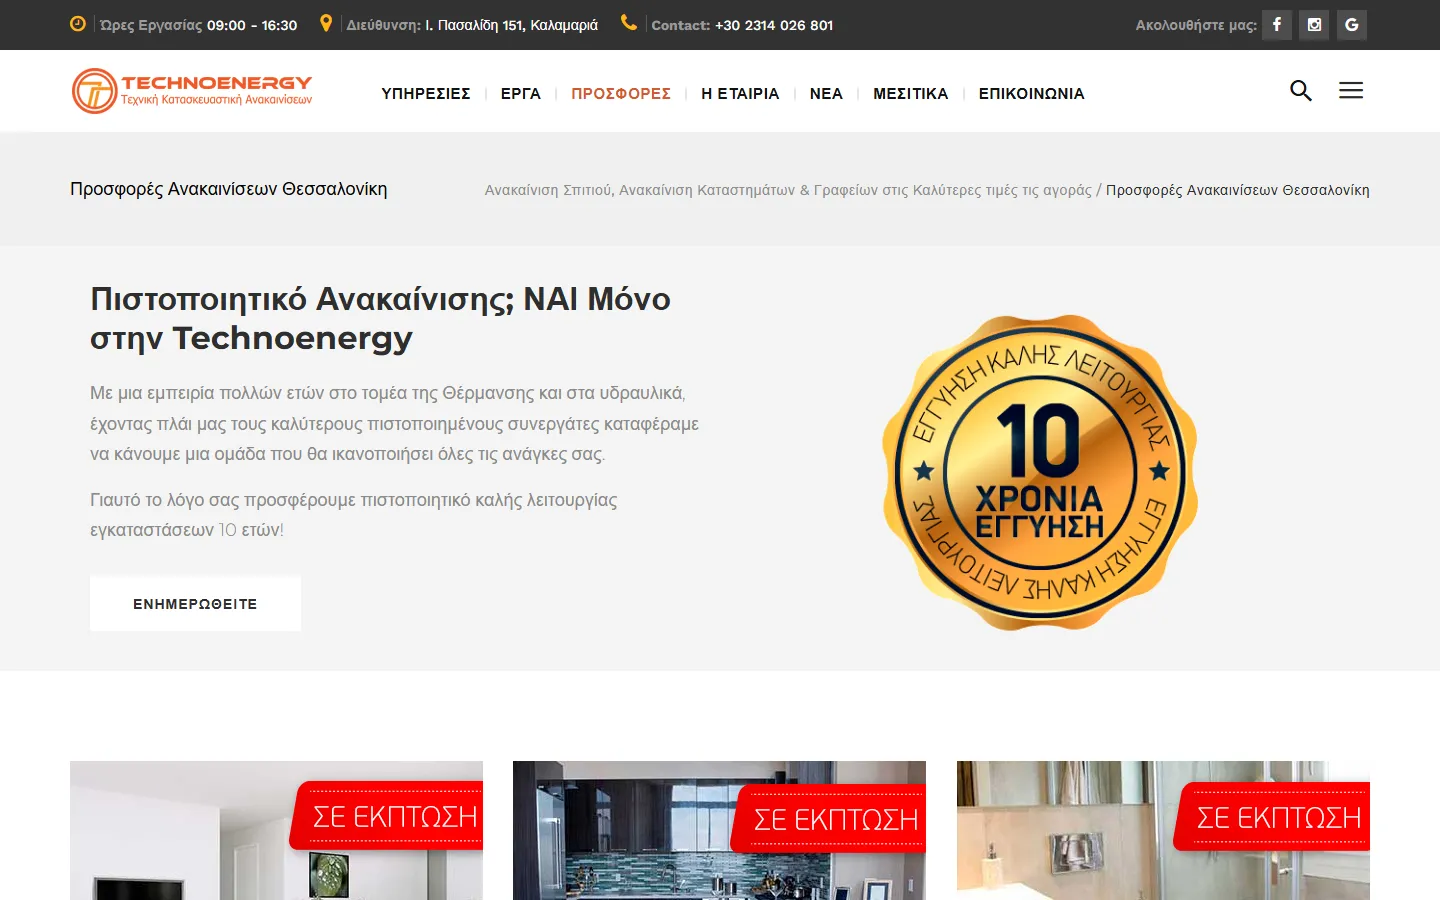Click the search magnifier icon
Image resolution: width=1440 pixels, height=900 pixels.
point(1300,91)
